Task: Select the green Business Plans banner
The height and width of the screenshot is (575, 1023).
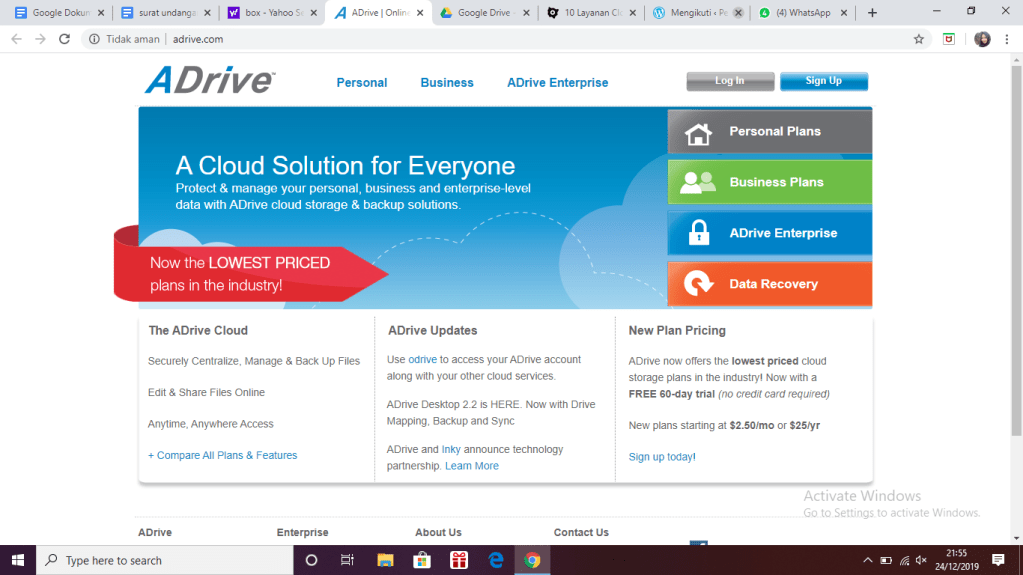Action: 769,182
